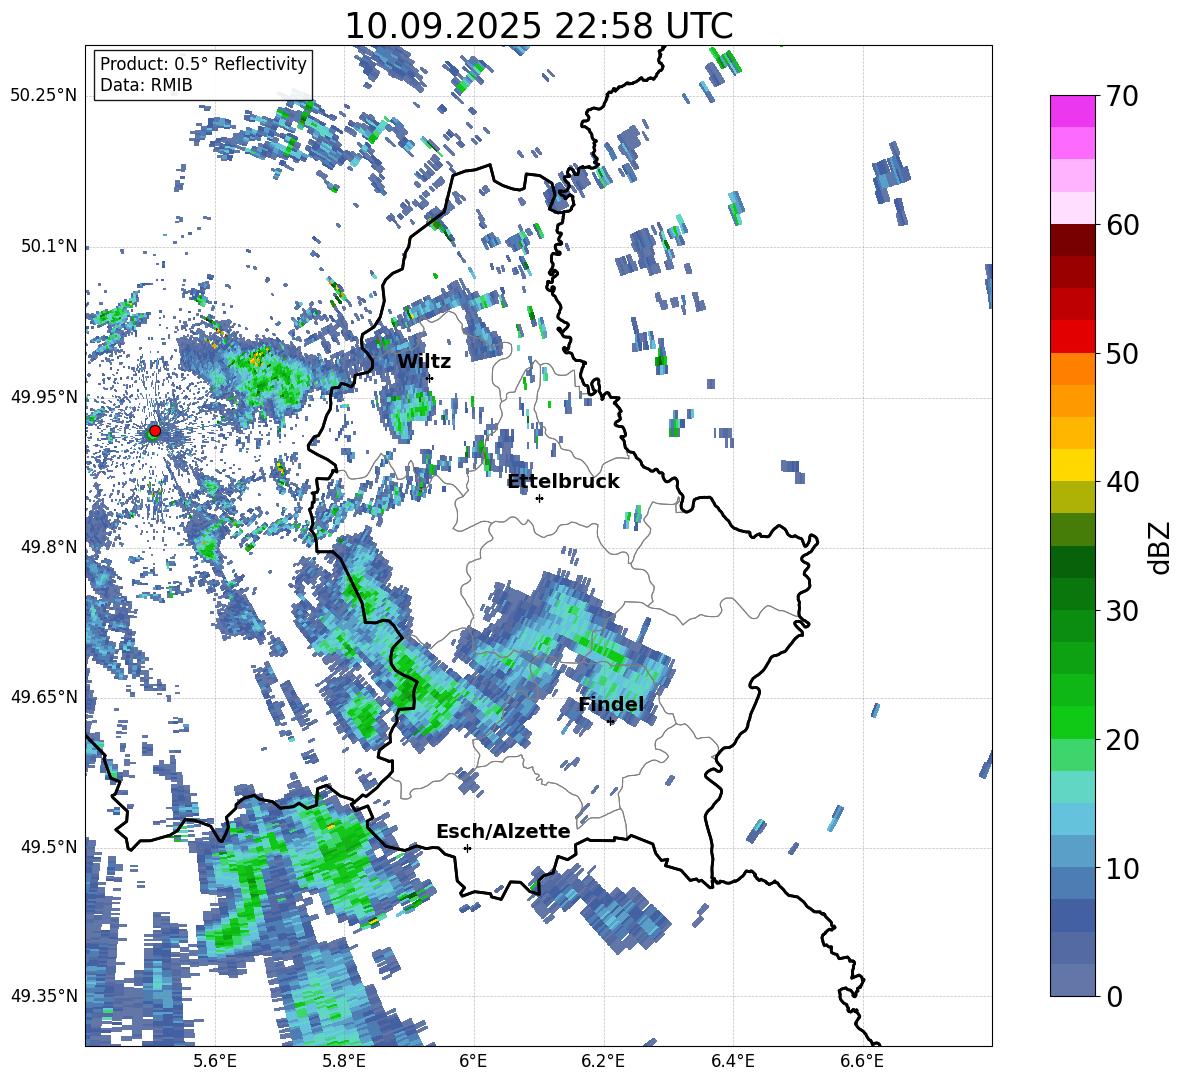
Task: Click the 50 colorbar tick label
Action: tap(1122, 354)
